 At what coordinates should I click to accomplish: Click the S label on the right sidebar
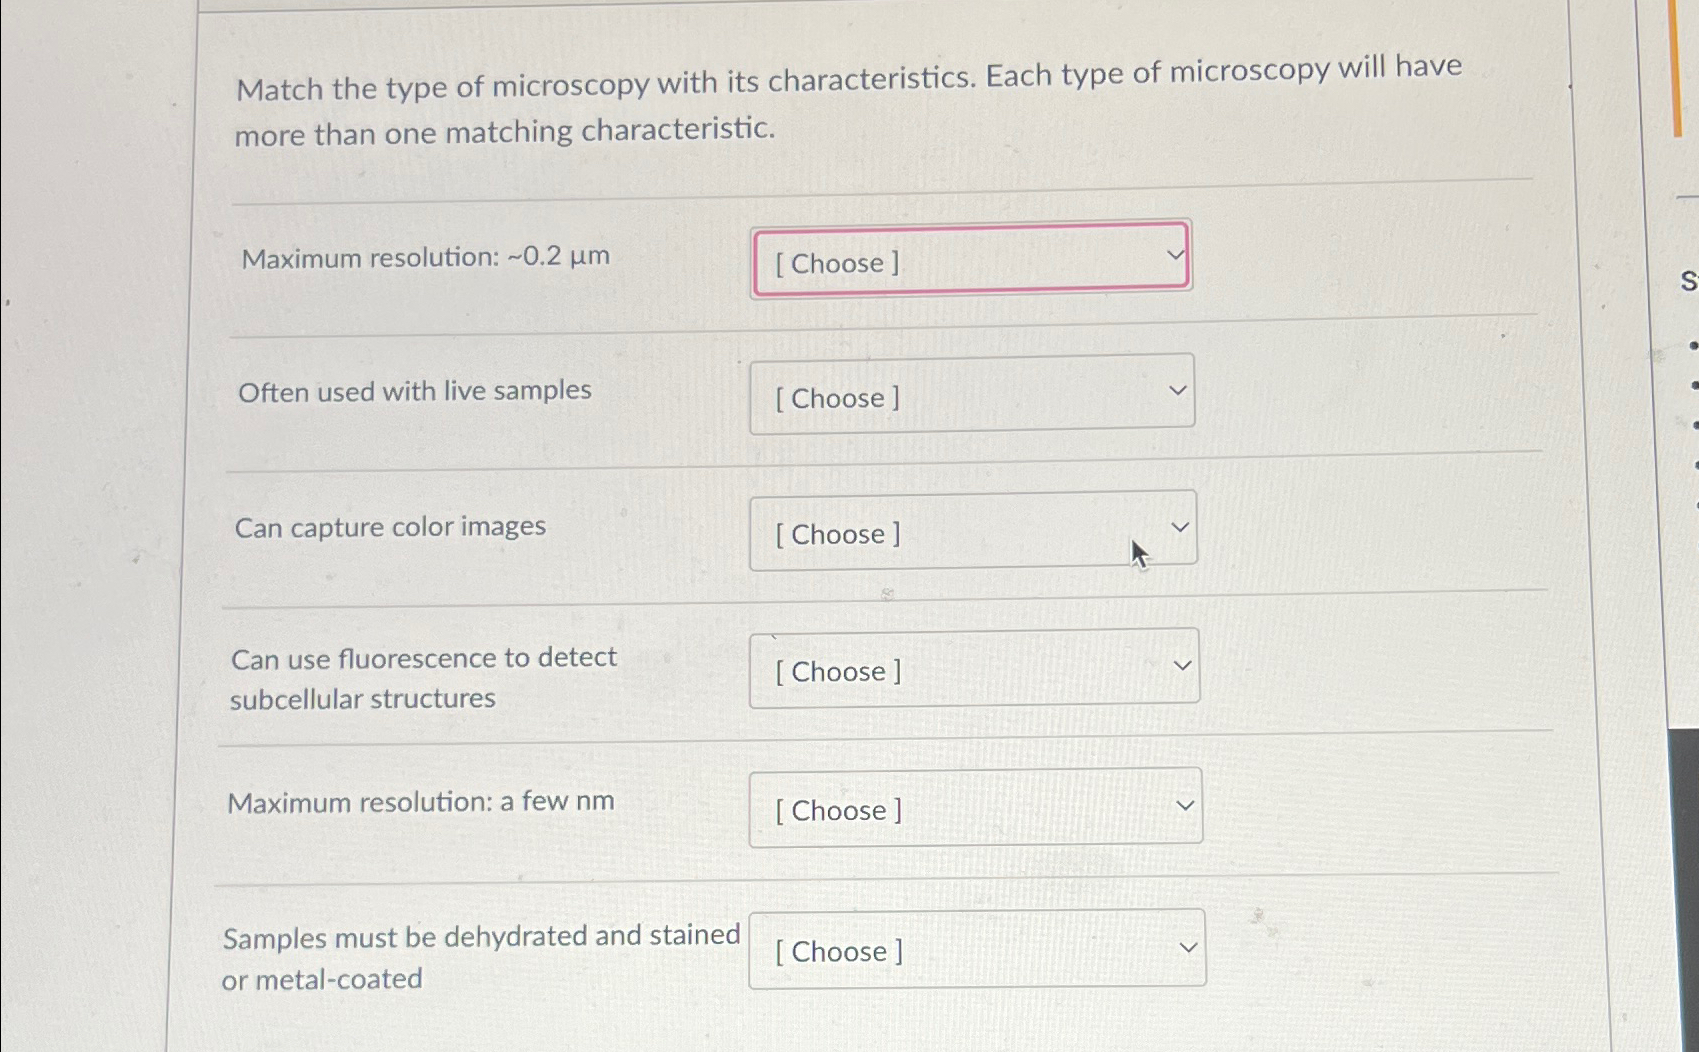coord(1688,282)
